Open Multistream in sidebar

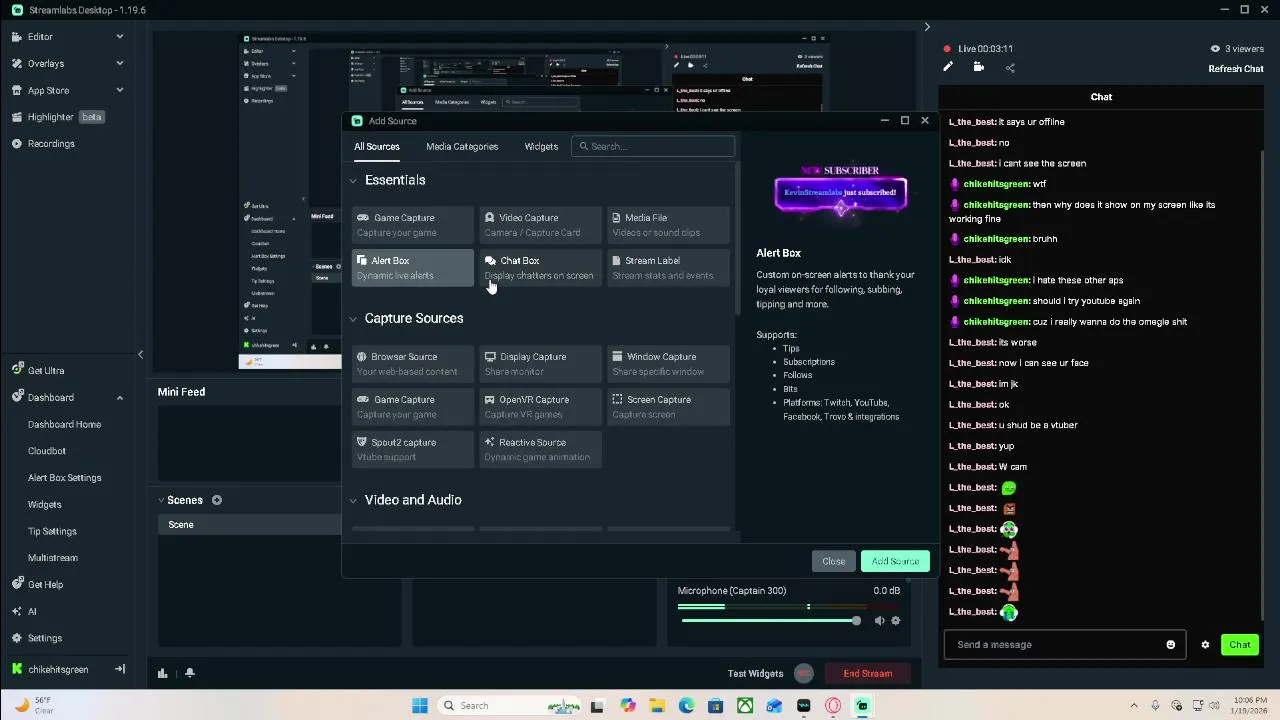tap(52, 558)
